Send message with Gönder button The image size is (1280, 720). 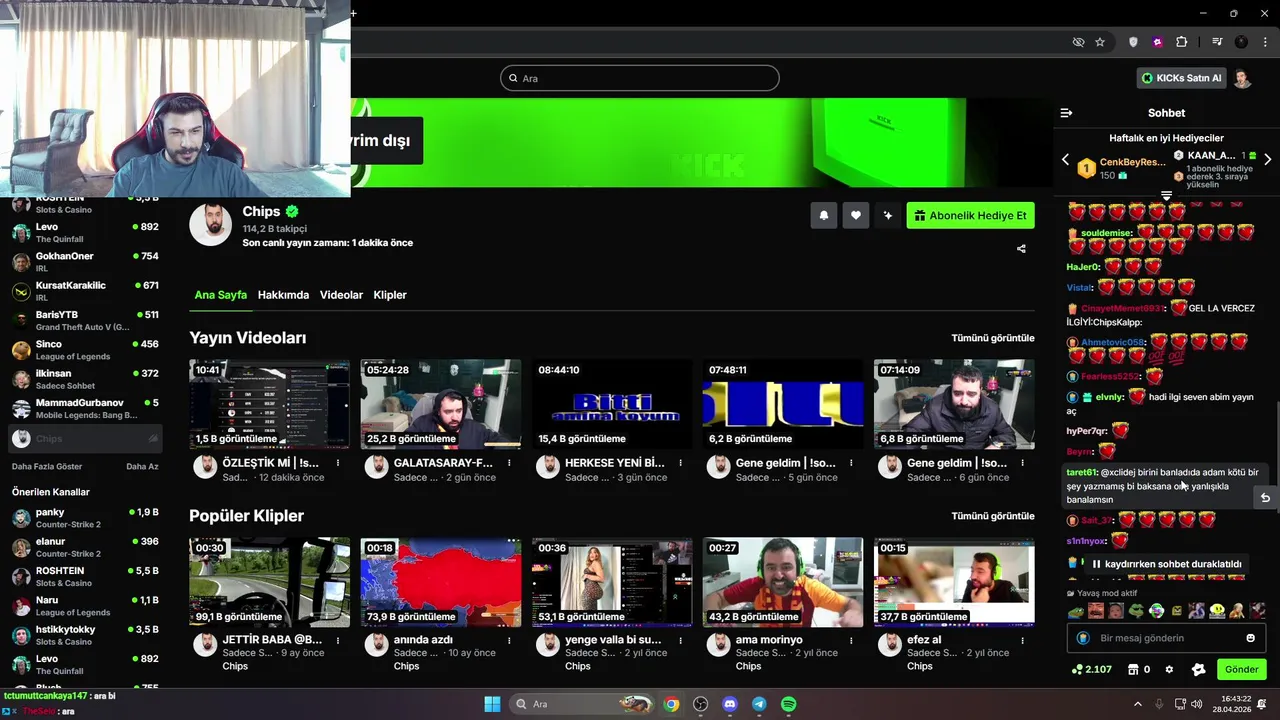pyautogui.click(x=1242, y=669)
